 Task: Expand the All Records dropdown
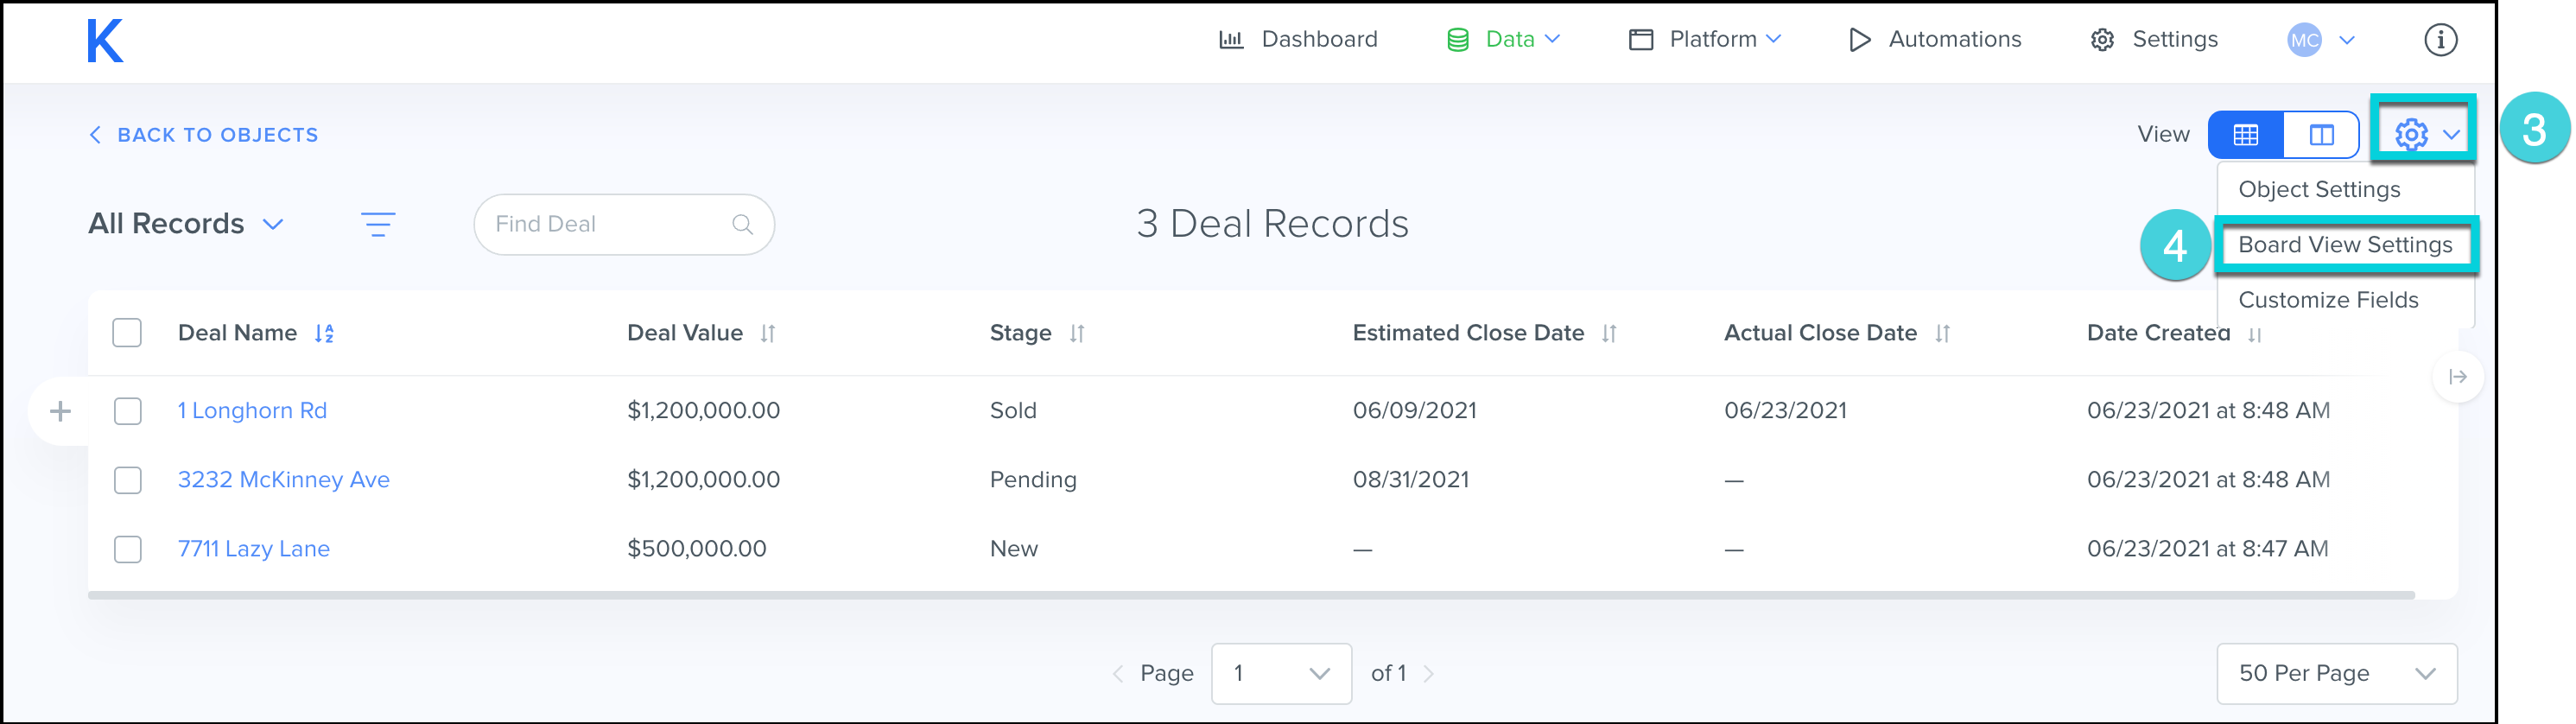pyautogui.click(x=186, y=224)
